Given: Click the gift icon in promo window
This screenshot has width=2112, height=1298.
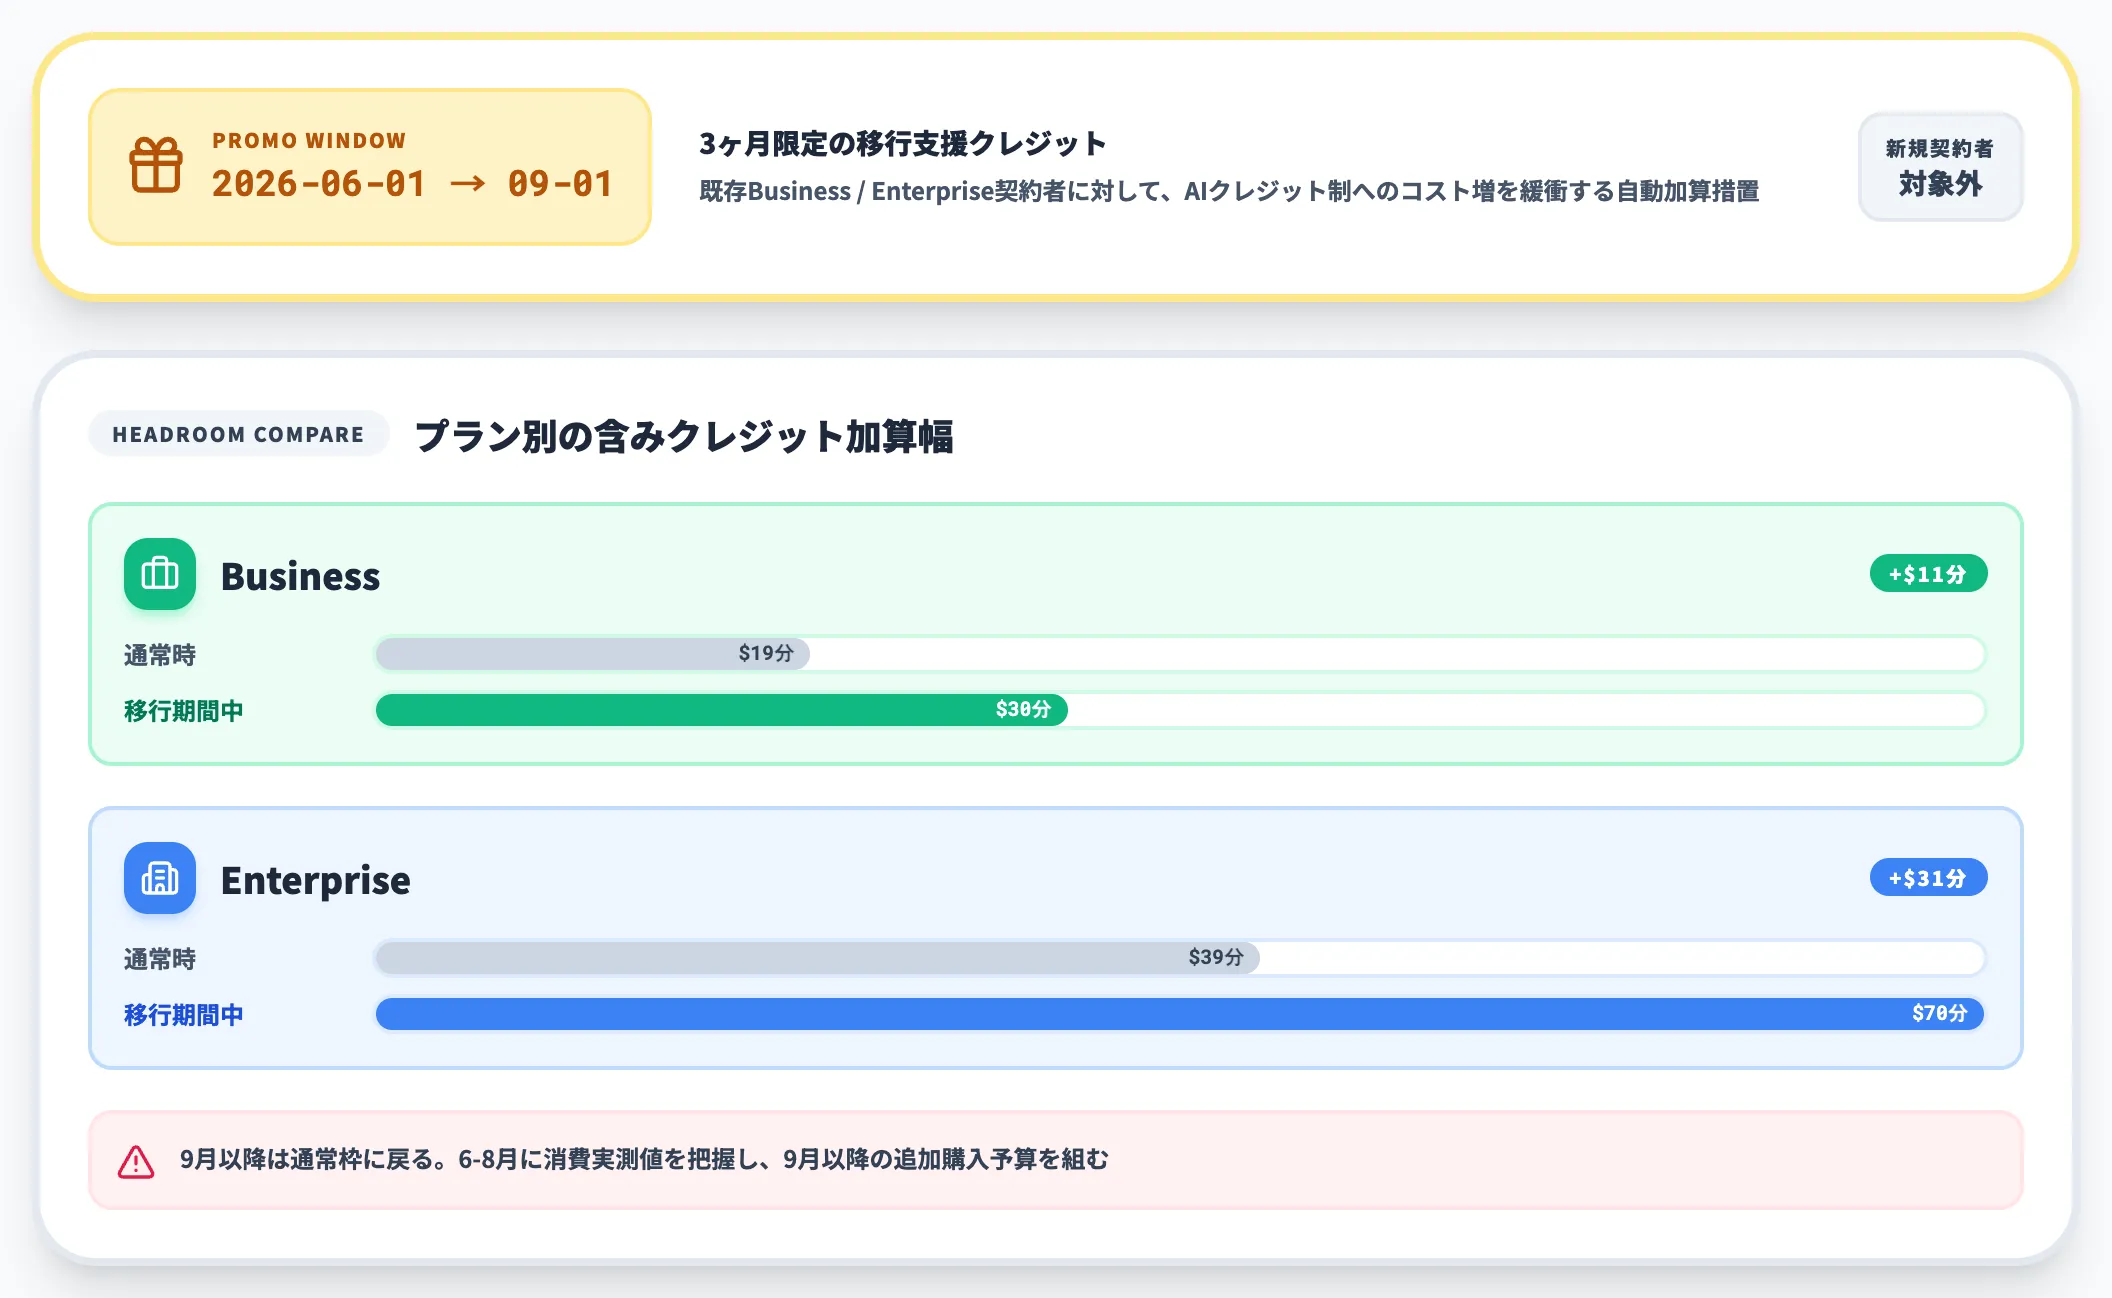Looking at the screenshot, I should coord(156,165).
